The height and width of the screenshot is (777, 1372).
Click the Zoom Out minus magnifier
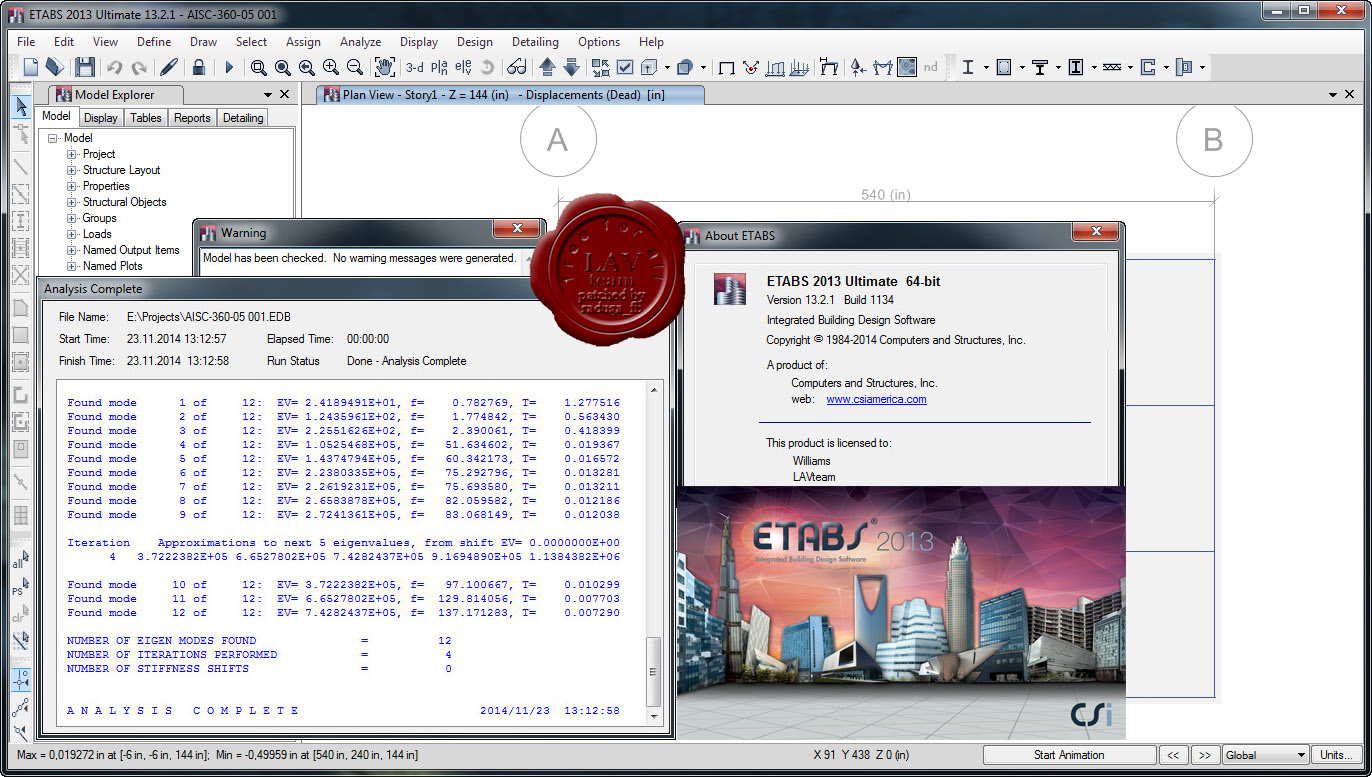[355, 67]
